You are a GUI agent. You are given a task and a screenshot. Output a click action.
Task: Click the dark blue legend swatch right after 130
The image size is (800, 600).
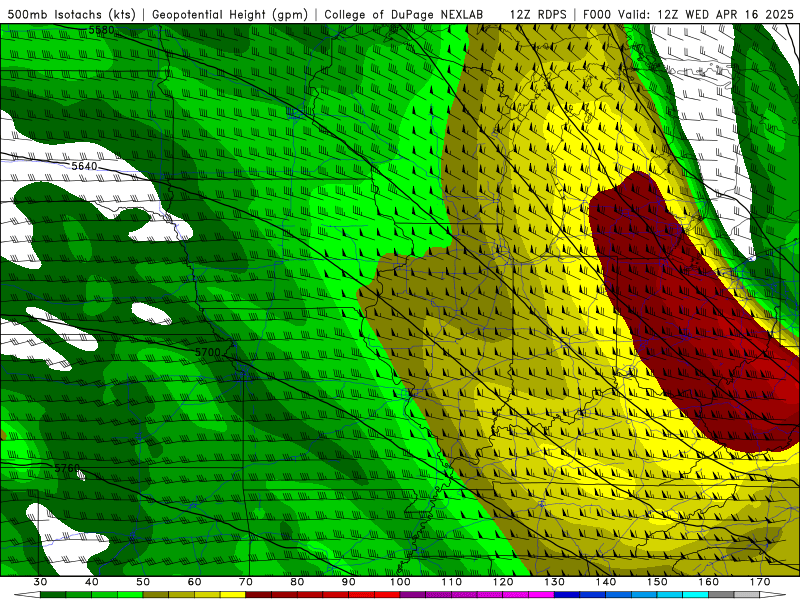(x=567, y=595)
